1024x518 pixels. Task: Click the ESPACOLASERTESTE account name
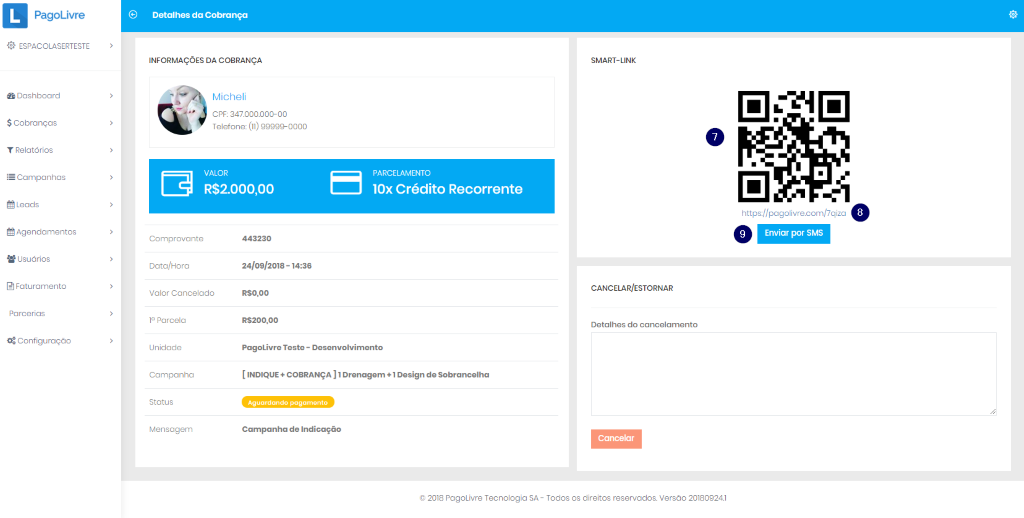[54, 46]
